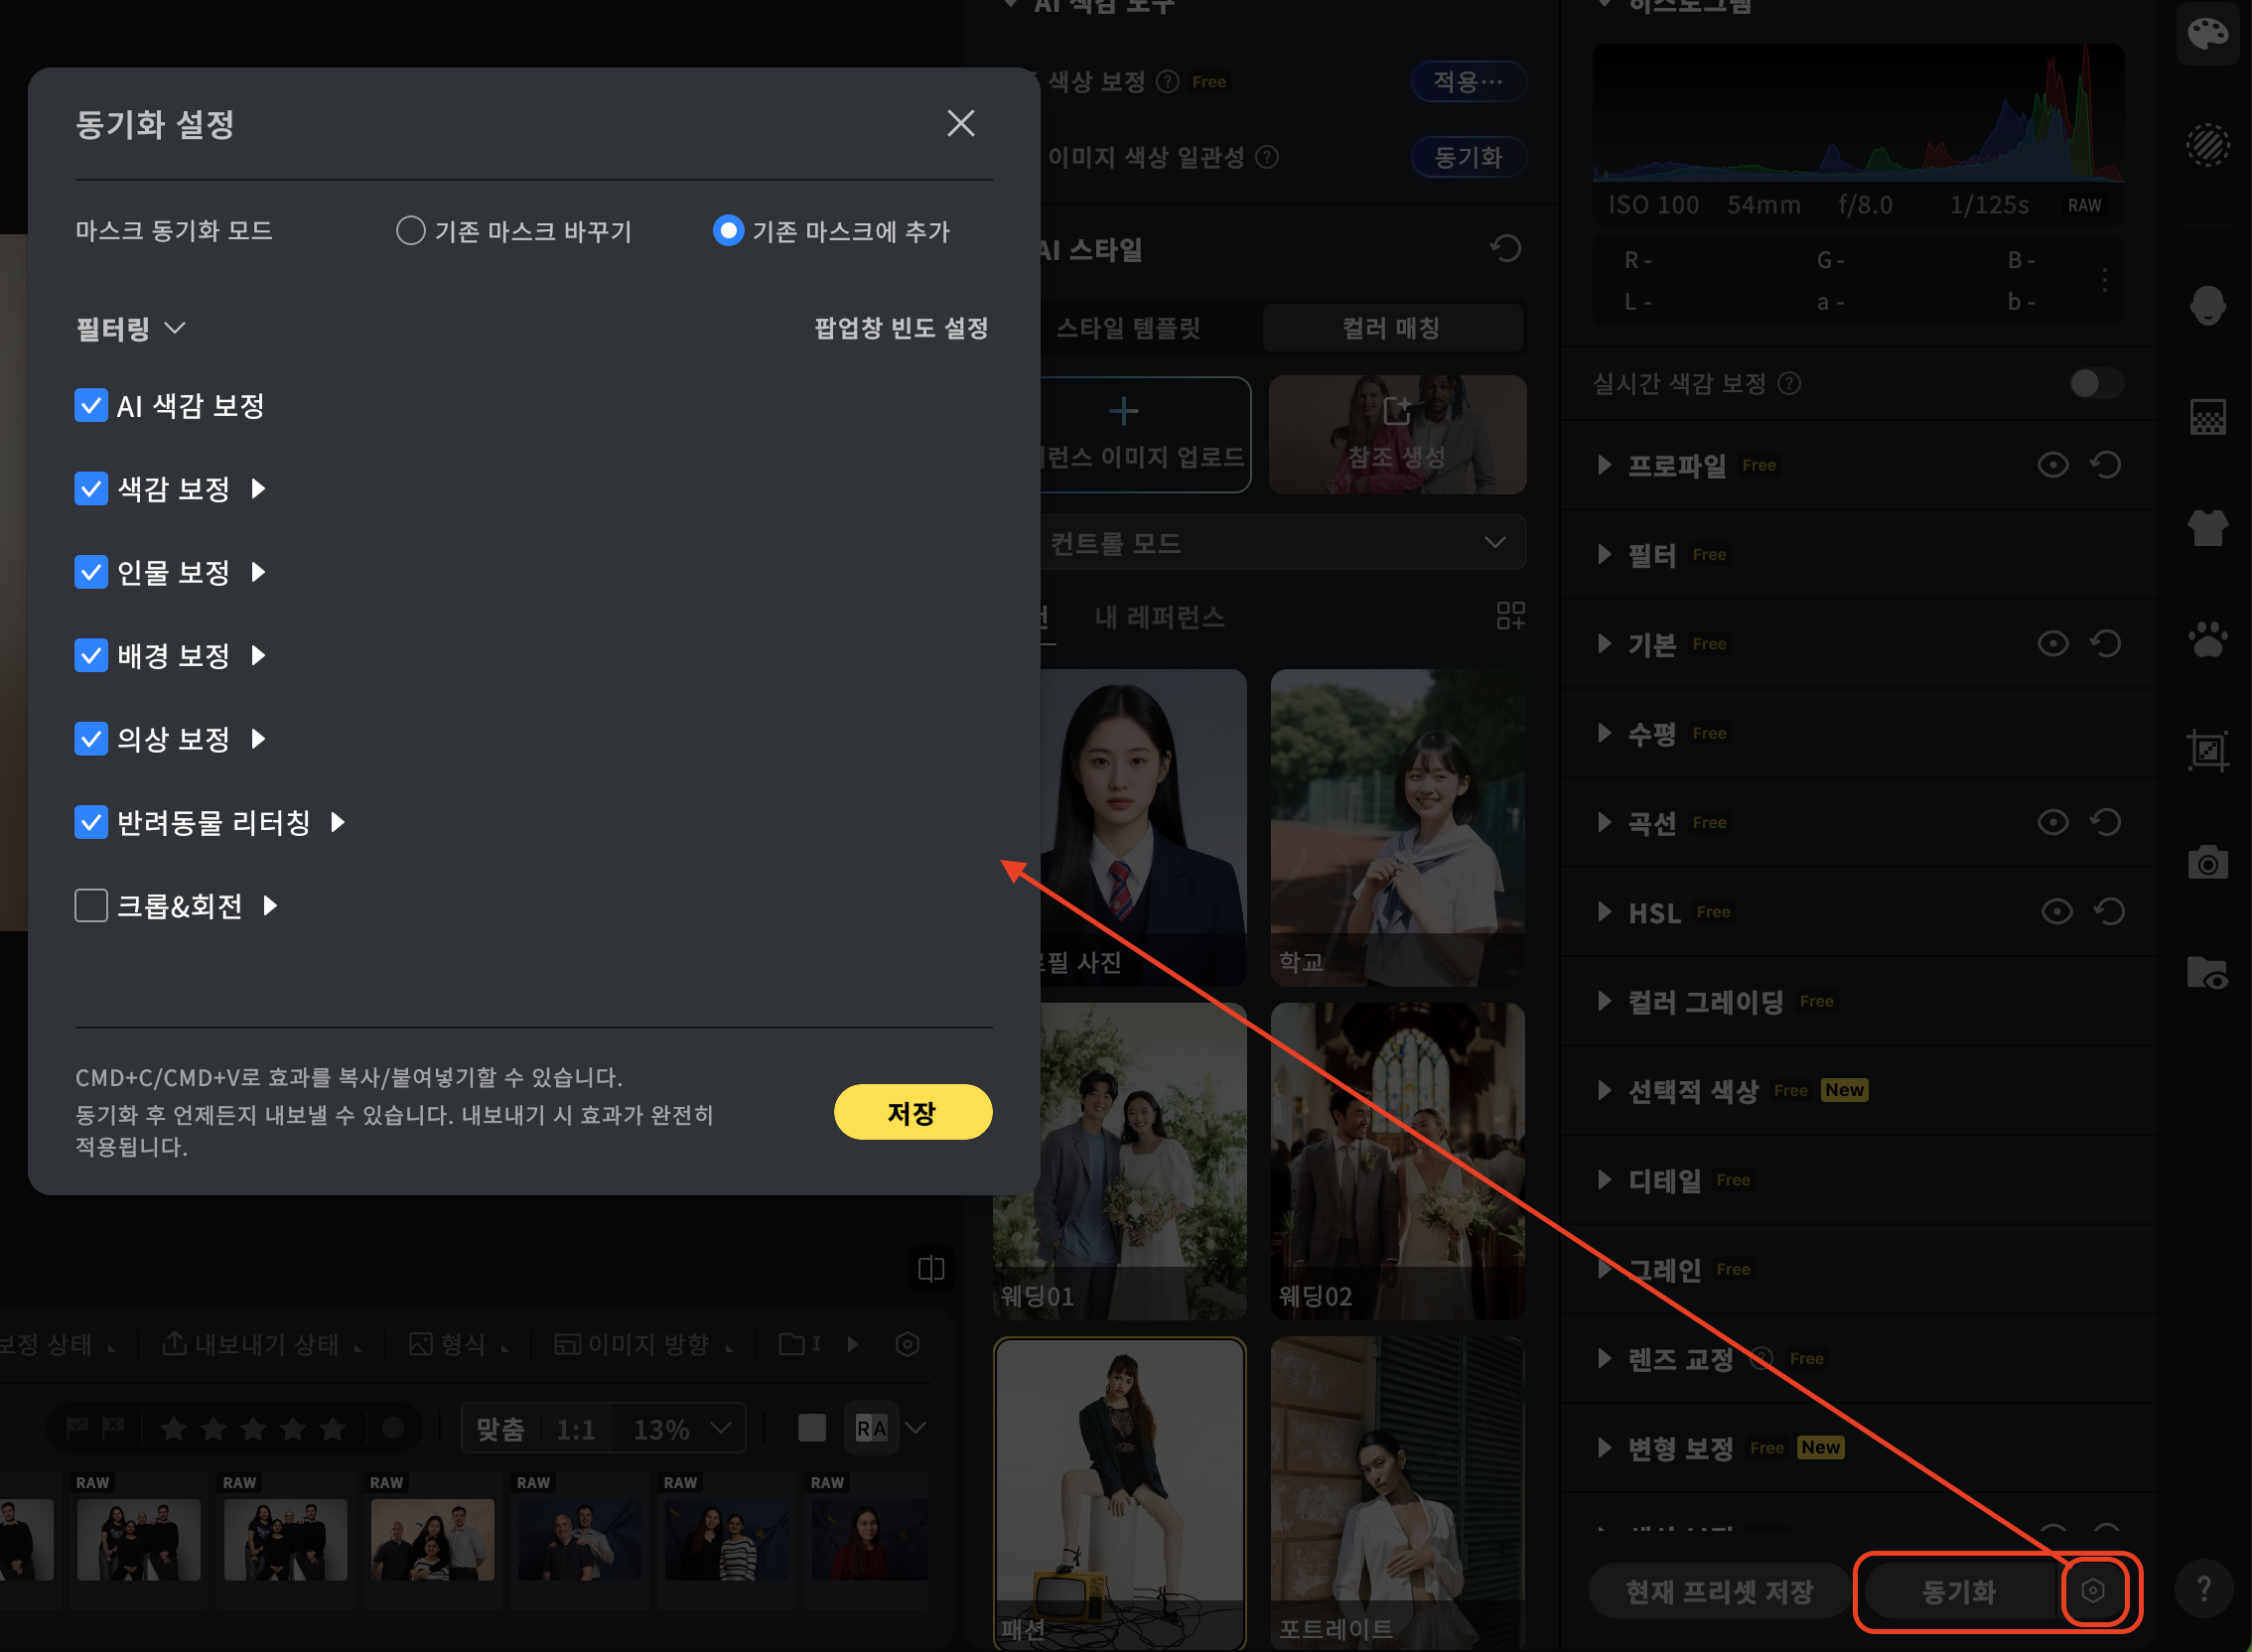Image resolution: width=2252 pixels, height=1652 pixels.
Task: Select the pet paw retouch icon
Action: pos(2207,640)
